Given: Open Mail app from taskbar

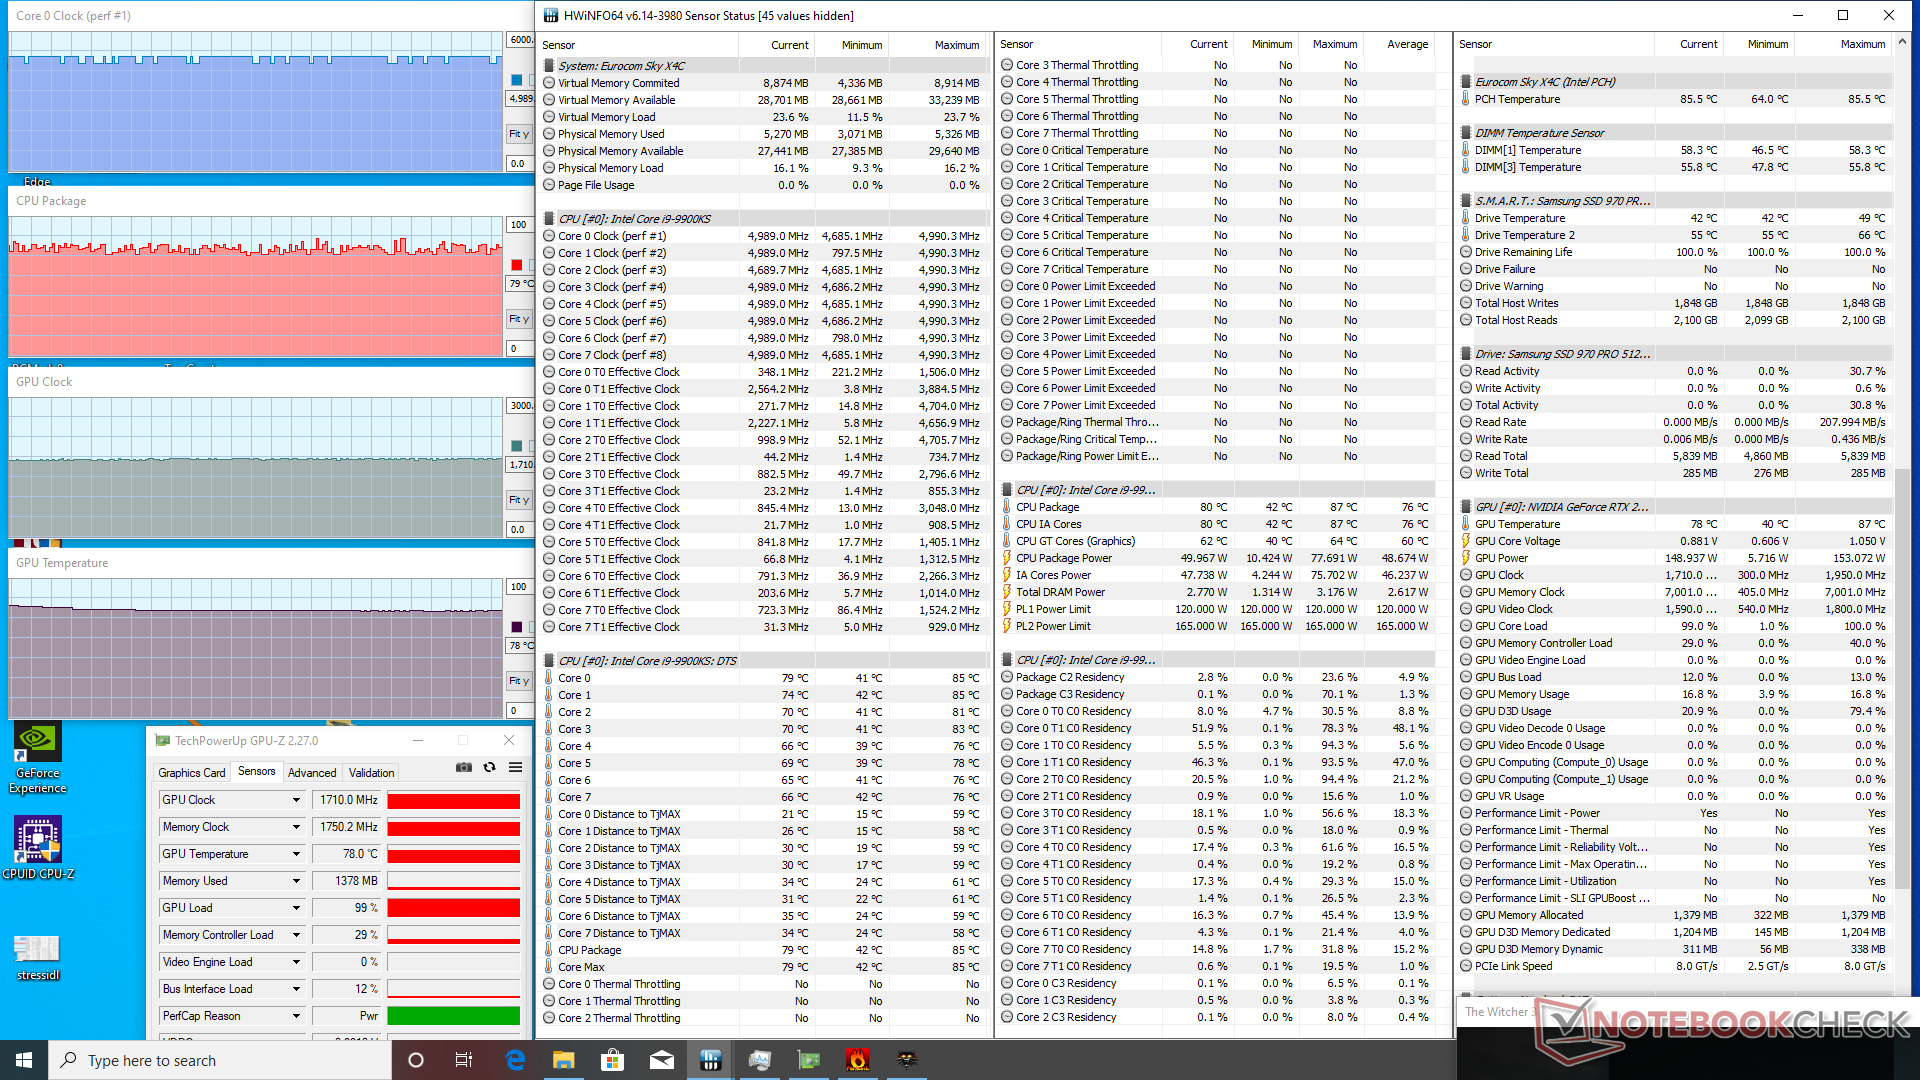Looking at the screenshot, I should (x=661, y=1060).
